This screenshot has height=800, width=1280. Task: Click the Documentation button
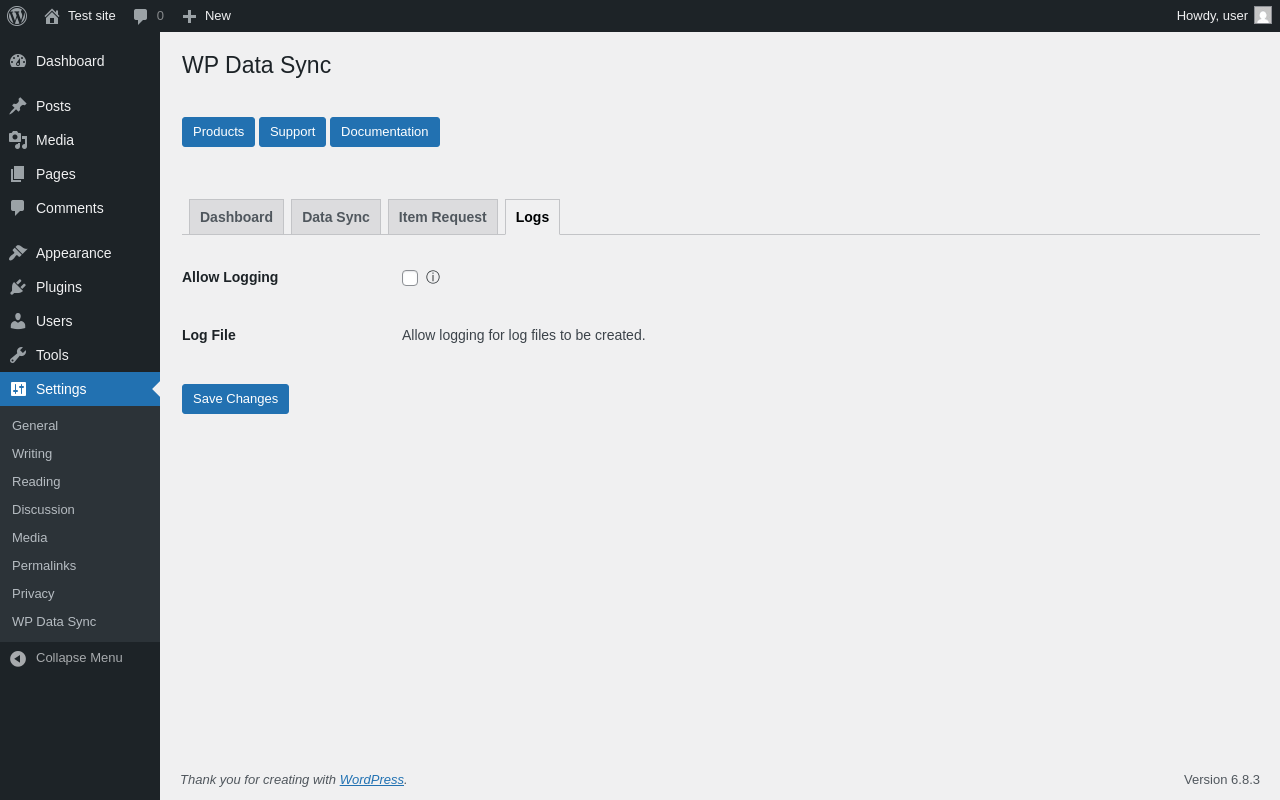click(384, 132)
